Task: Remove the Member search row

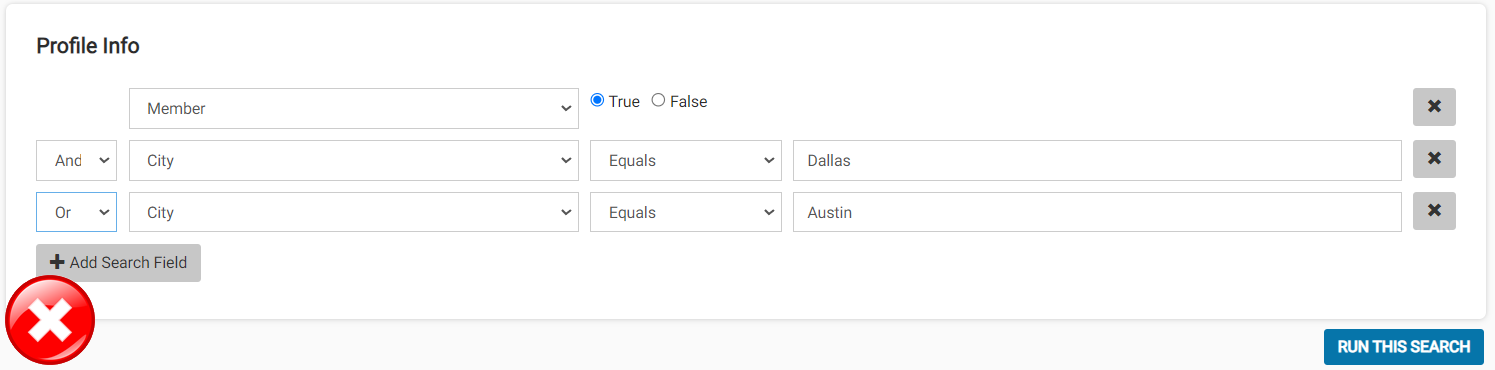Action: 1434,107
